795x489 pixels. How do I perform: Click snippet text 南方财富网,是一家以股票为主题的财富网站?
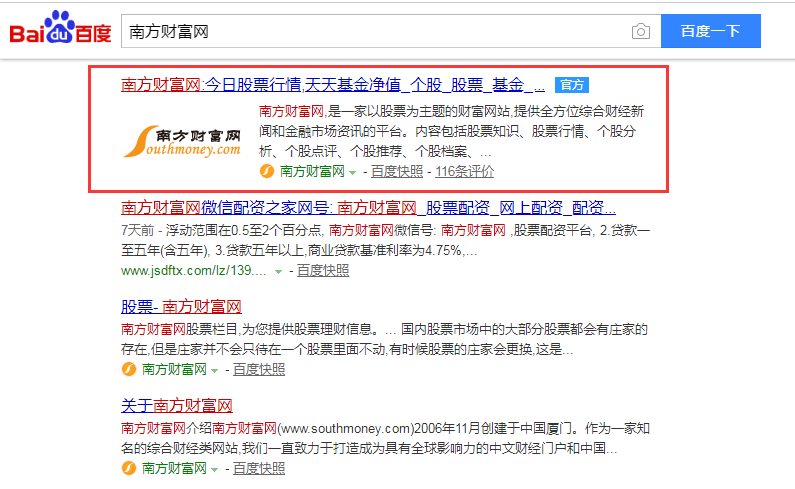384,111
